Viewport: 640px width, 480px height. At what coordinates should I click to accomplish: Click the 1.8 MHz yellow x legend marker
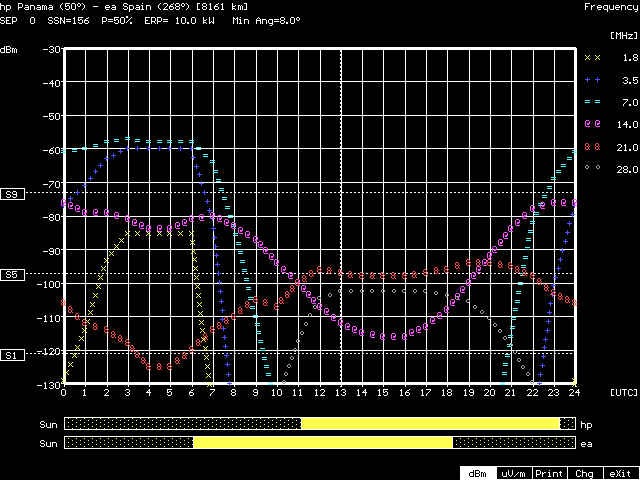(x=593, y=58)
